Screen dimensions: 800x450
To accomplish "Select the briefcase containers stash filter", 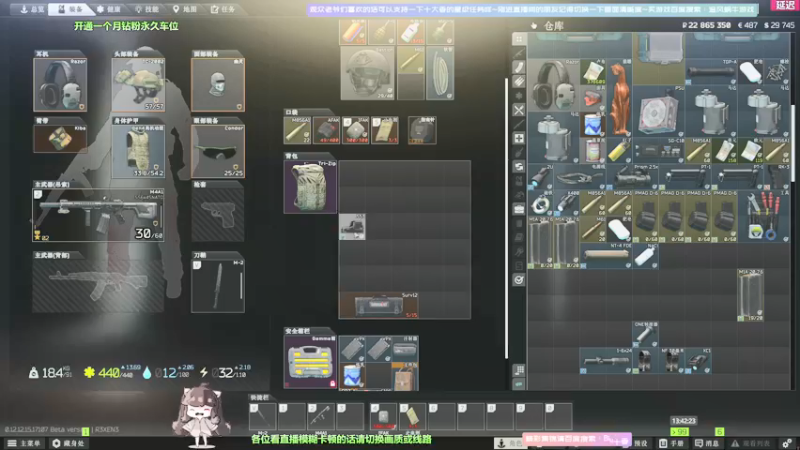I will click(519, 209).
